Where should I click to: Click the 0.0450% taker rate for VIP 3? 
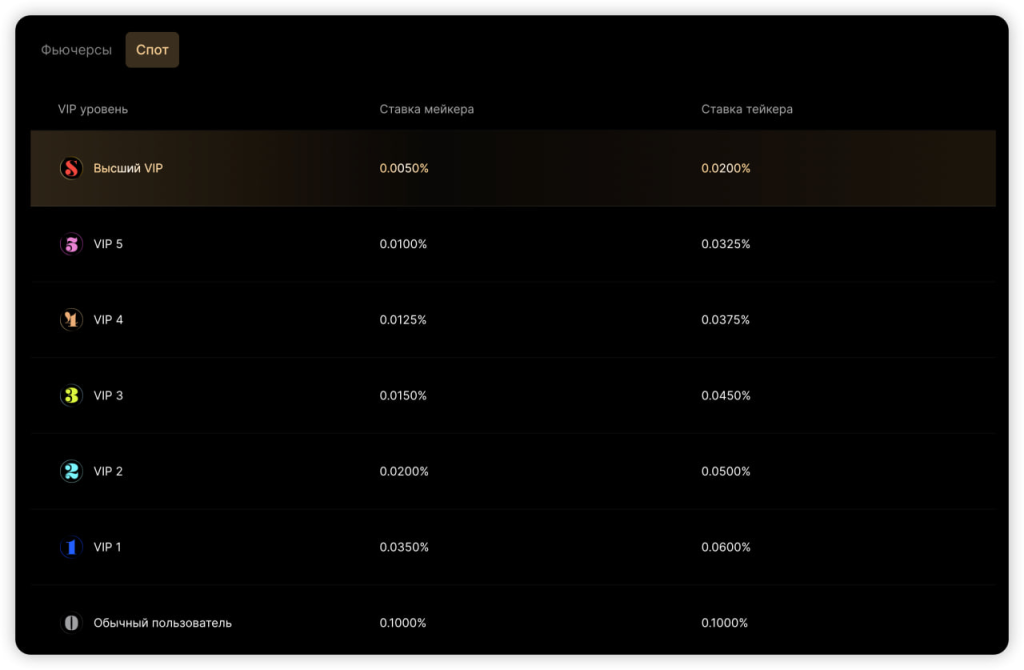pyautogui.click(x=725, y=396)
